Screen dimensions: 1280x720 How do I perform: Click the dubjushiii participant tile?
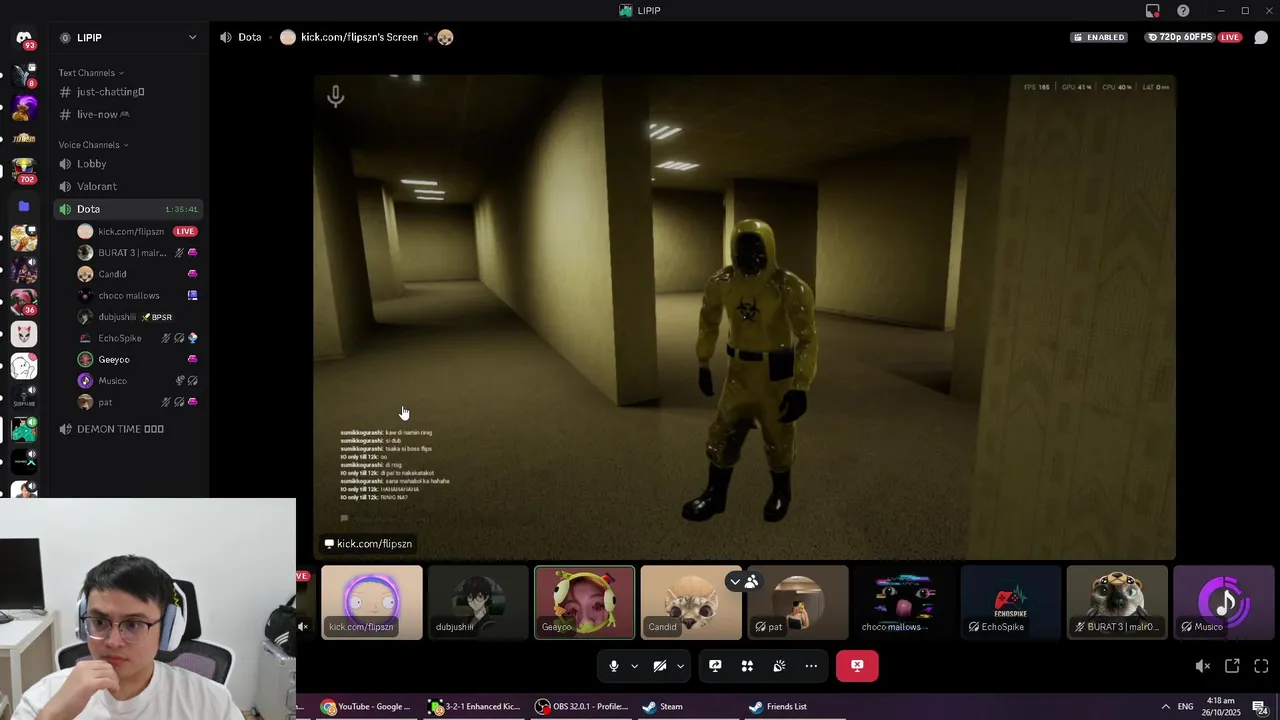pyautogui.click(x=478, y=603)
